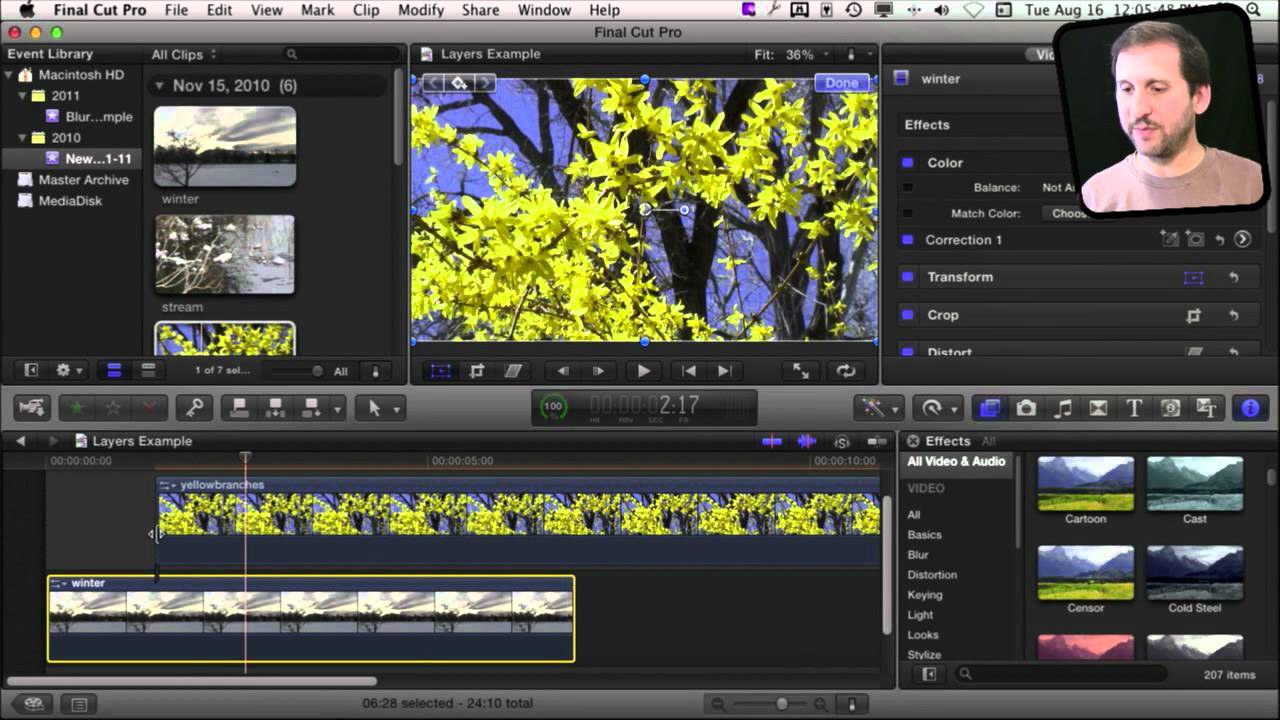Toggle viewer full-screen playback arrows
Image resolution: width=1280 pixels, height=720 pixels.
coord(801,371)
